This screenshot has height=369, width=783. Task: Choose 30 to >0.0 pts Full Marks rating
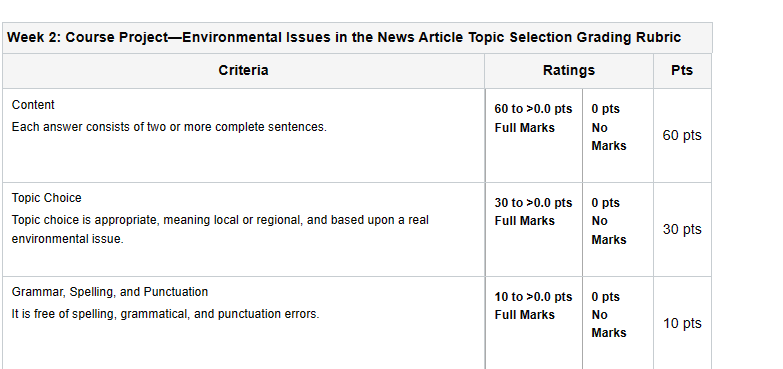click(x=533, y=212)
